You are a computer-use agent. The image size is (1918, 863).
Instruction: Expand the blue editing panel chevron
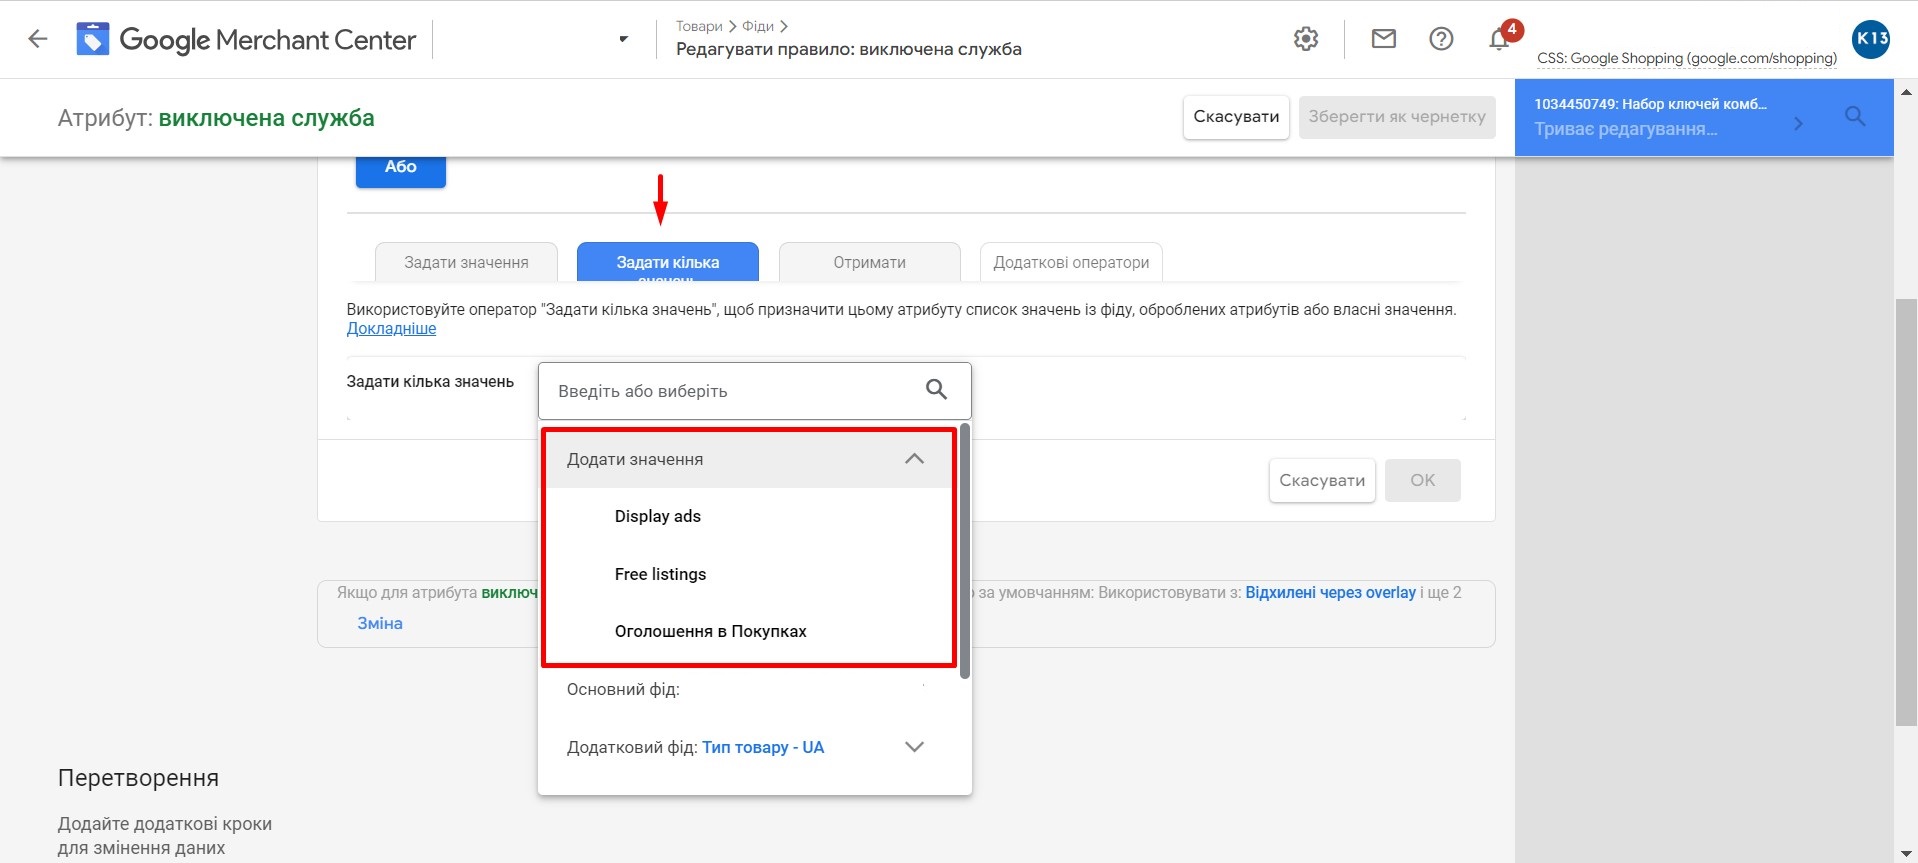[1798, 124]
